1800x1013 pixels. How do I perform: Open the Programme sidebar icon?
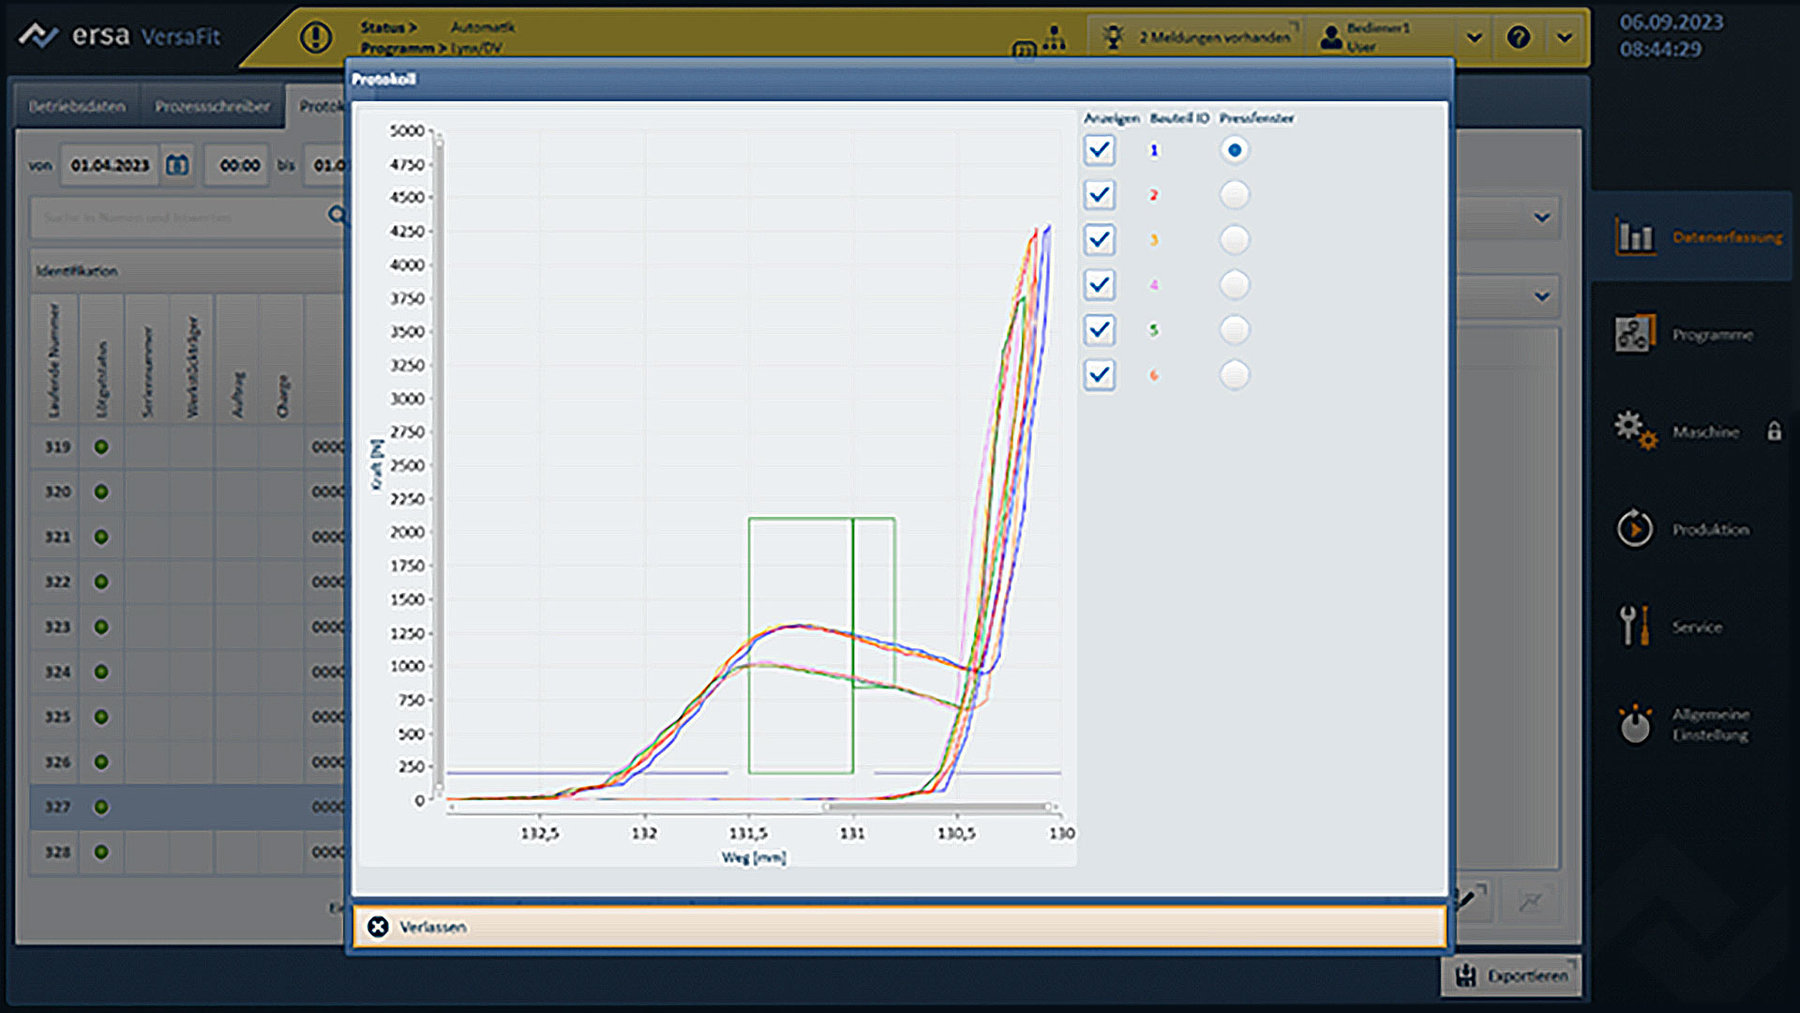tap(1635, 334)
